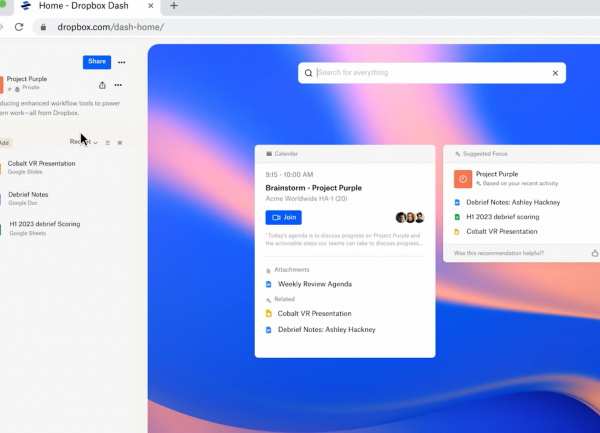The width and height of the screenshot is (600, 433).
Task: Reload the page with the refresh icon
Action: coord(19,27)
